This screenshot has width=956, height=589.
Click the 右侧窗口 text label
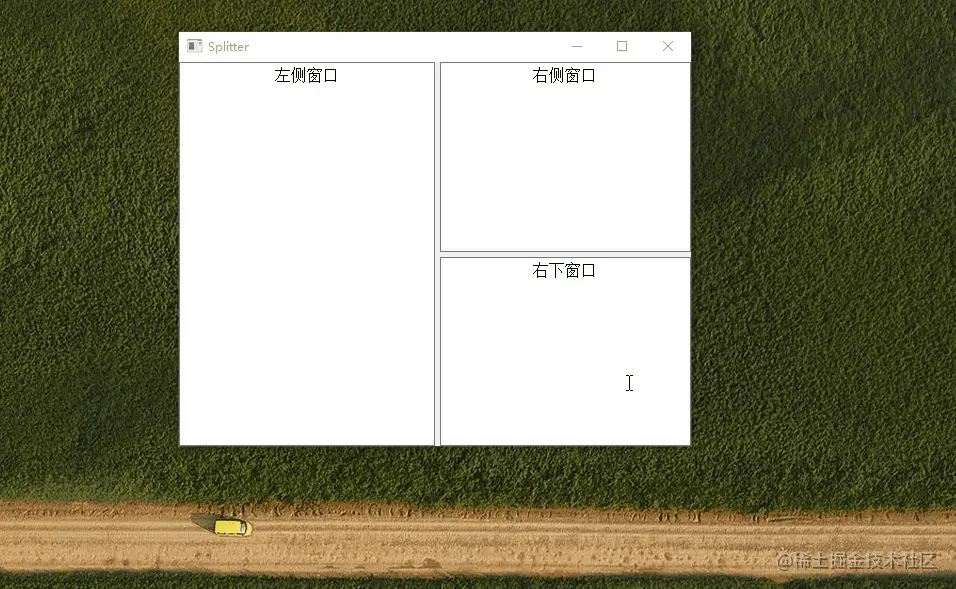coord(564,75)
